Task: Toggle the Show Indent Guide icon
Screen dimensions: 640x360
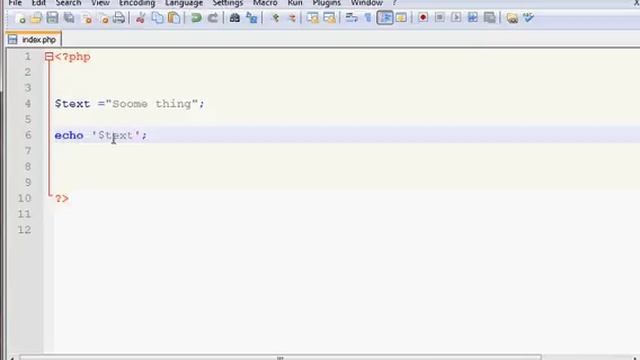Action: pos(385,18)
